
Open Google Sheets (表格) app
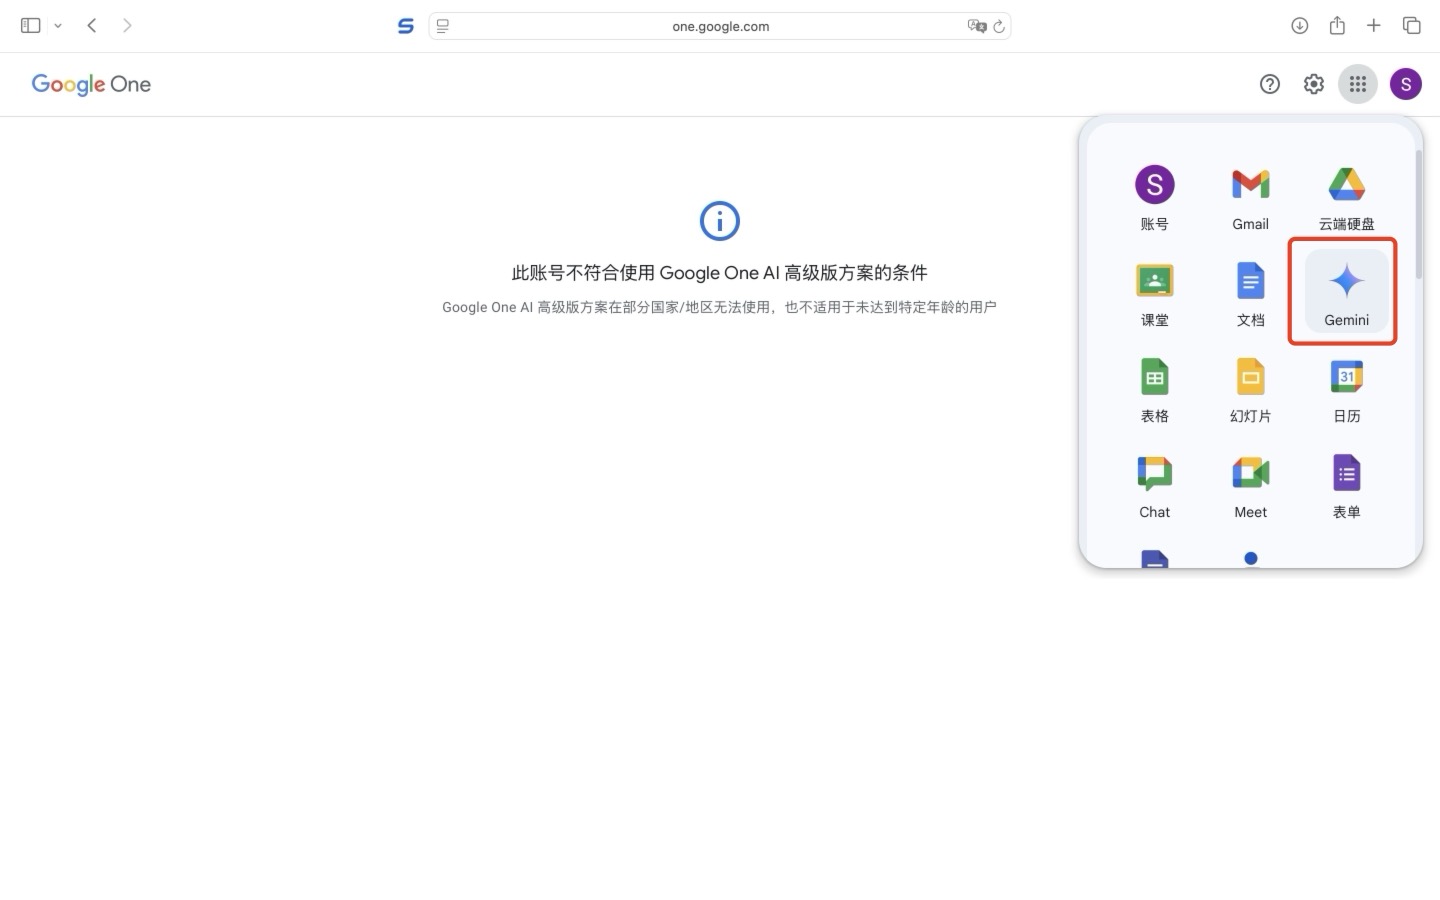(x=1154, y=389)
